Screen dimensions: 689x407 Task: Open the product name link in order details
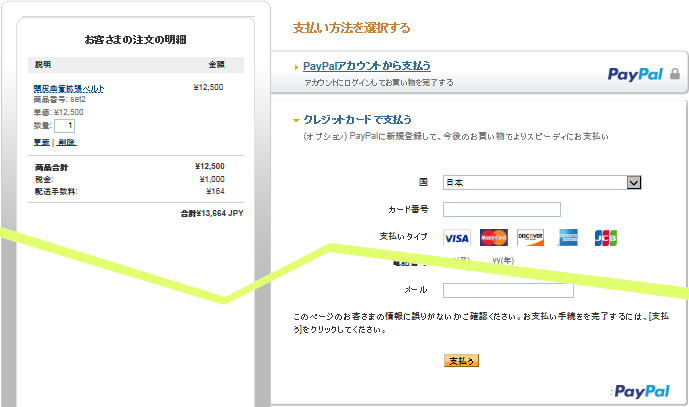69,89
